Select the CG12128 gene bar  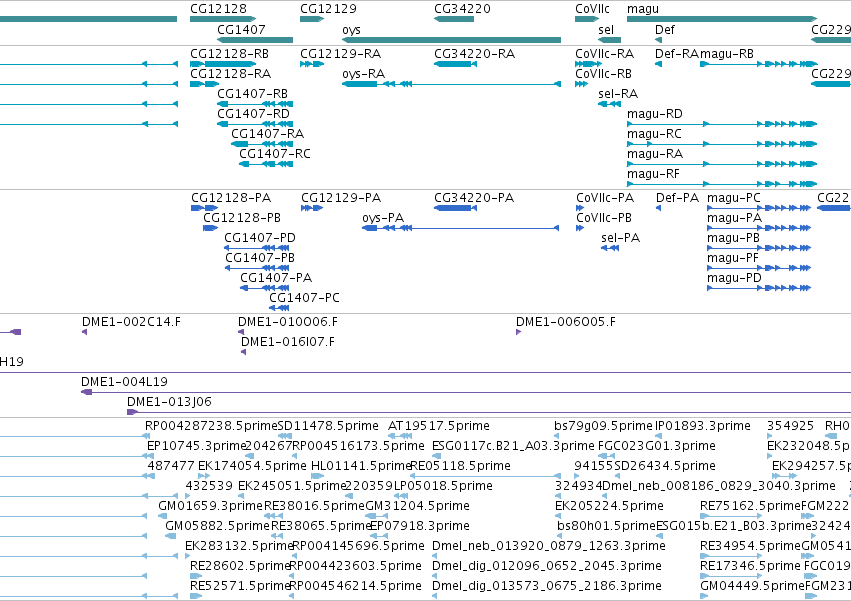coord(223,19)
